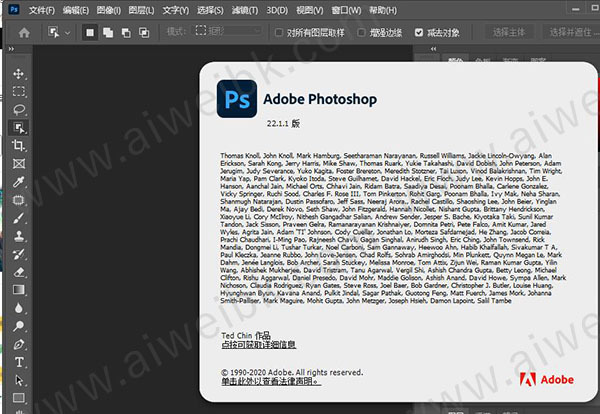This screenshot has height=414, width=600.
Task: Open the 模式 矩形 dropdown
Action: 228,31
